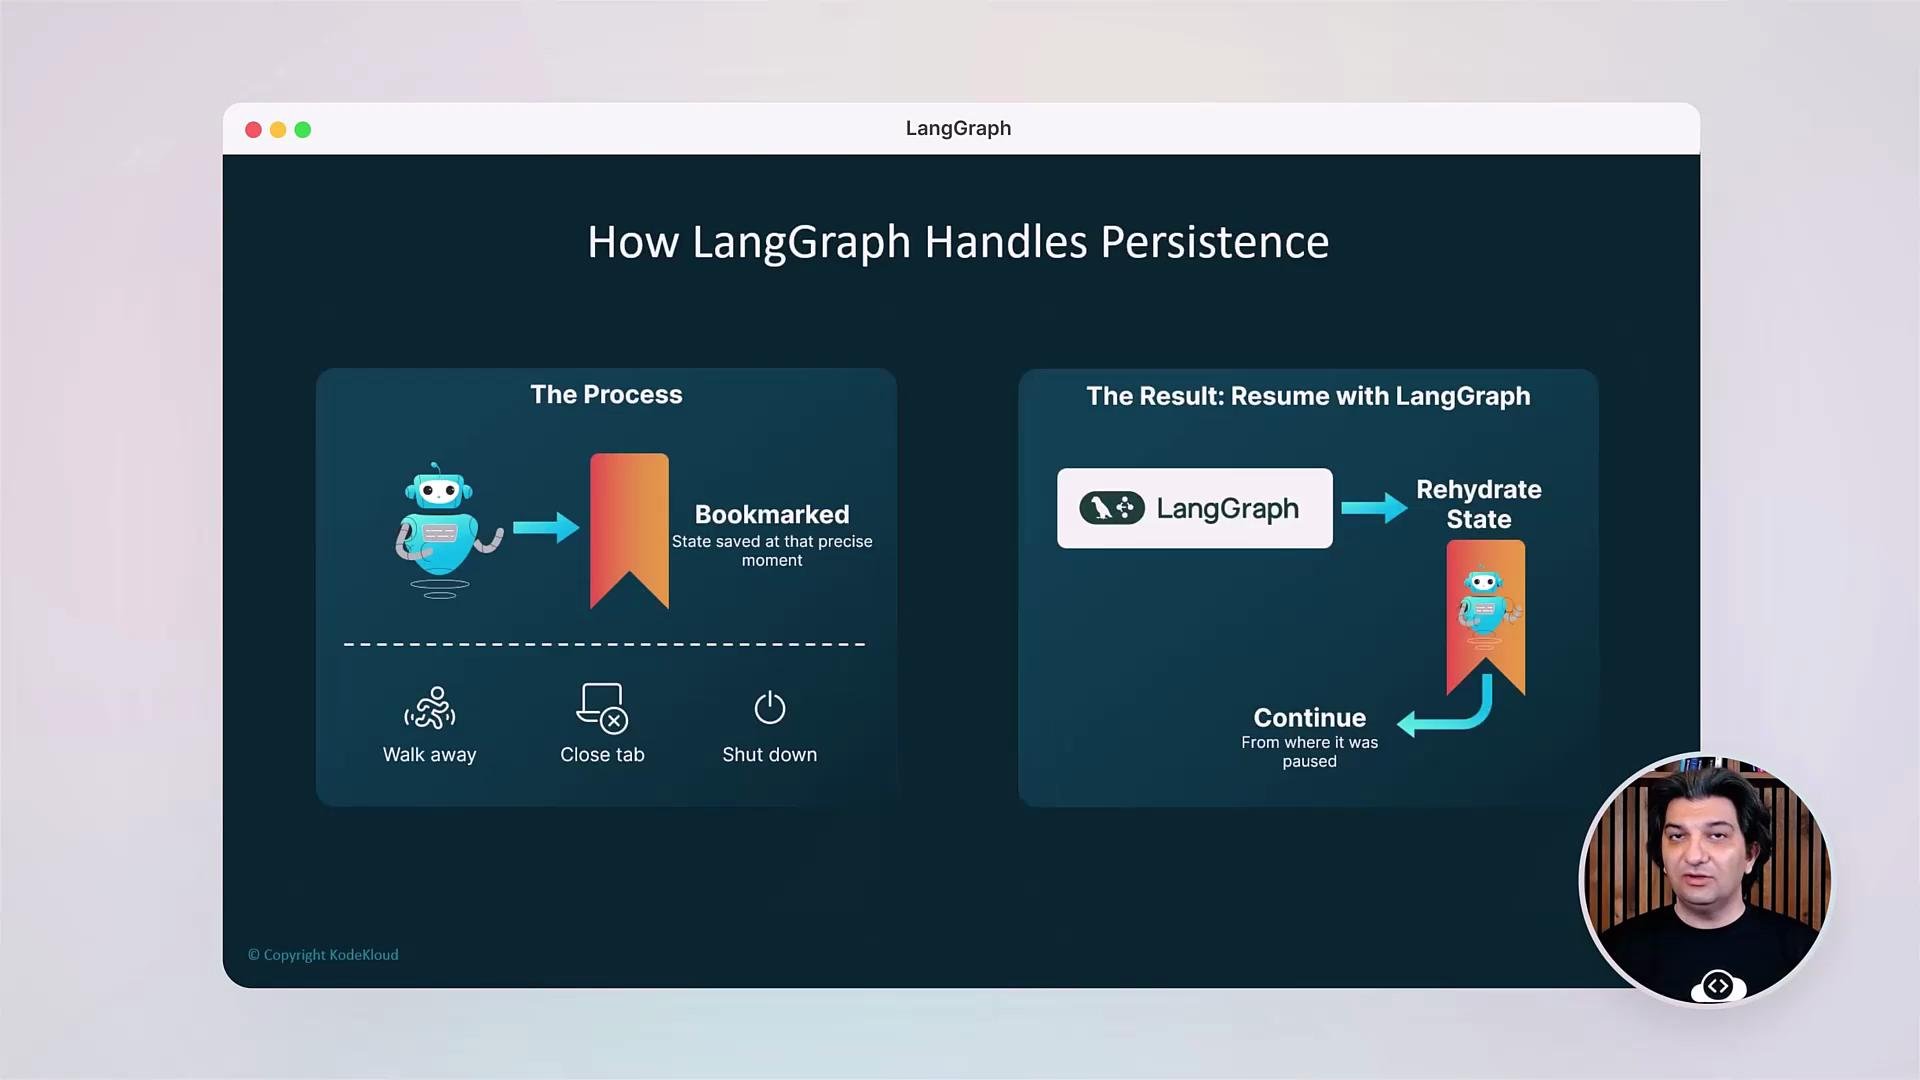The width and height of the screenshot is (1920, 1080).
Task: Click the red close window button
Action: 253,130
